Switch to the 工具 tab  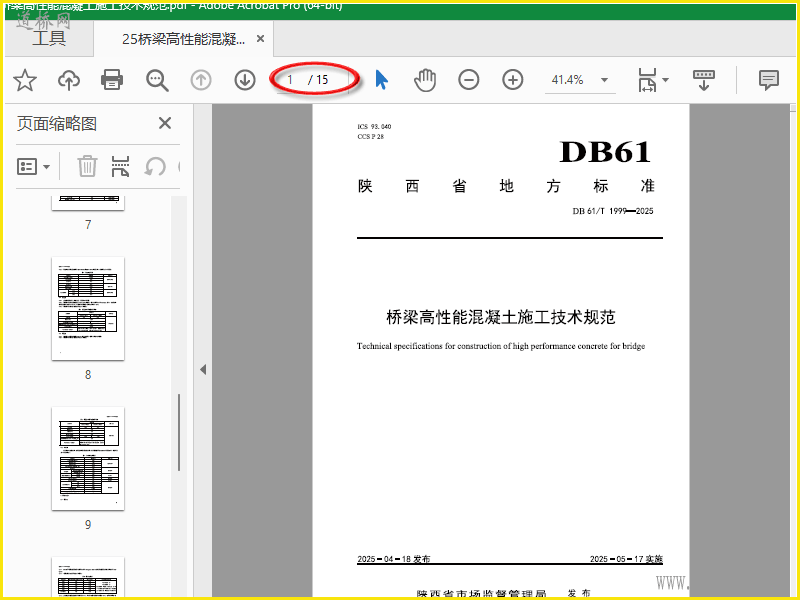click(x=49, y=38)
